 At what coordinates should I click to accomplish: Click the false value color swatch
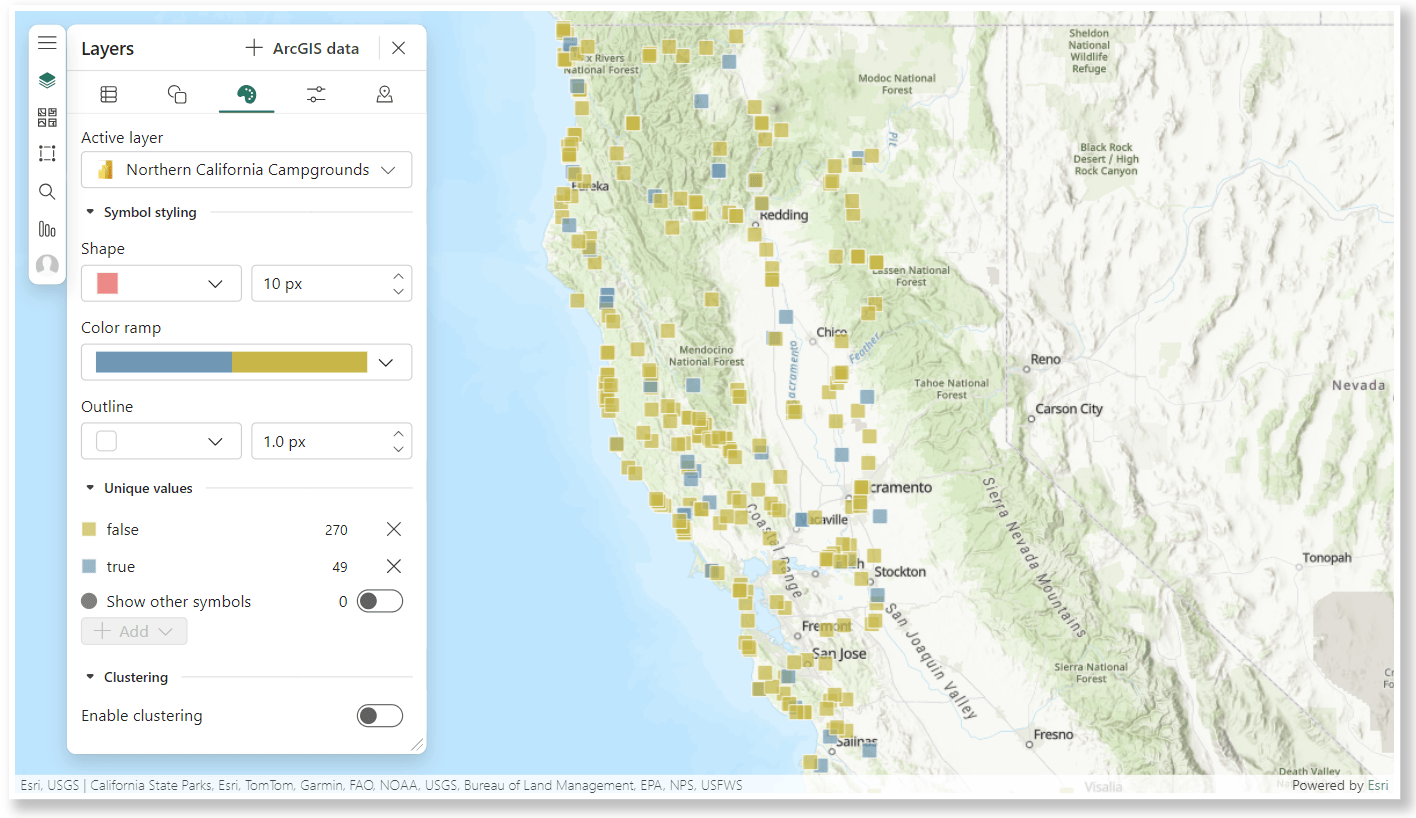[89, 529]
